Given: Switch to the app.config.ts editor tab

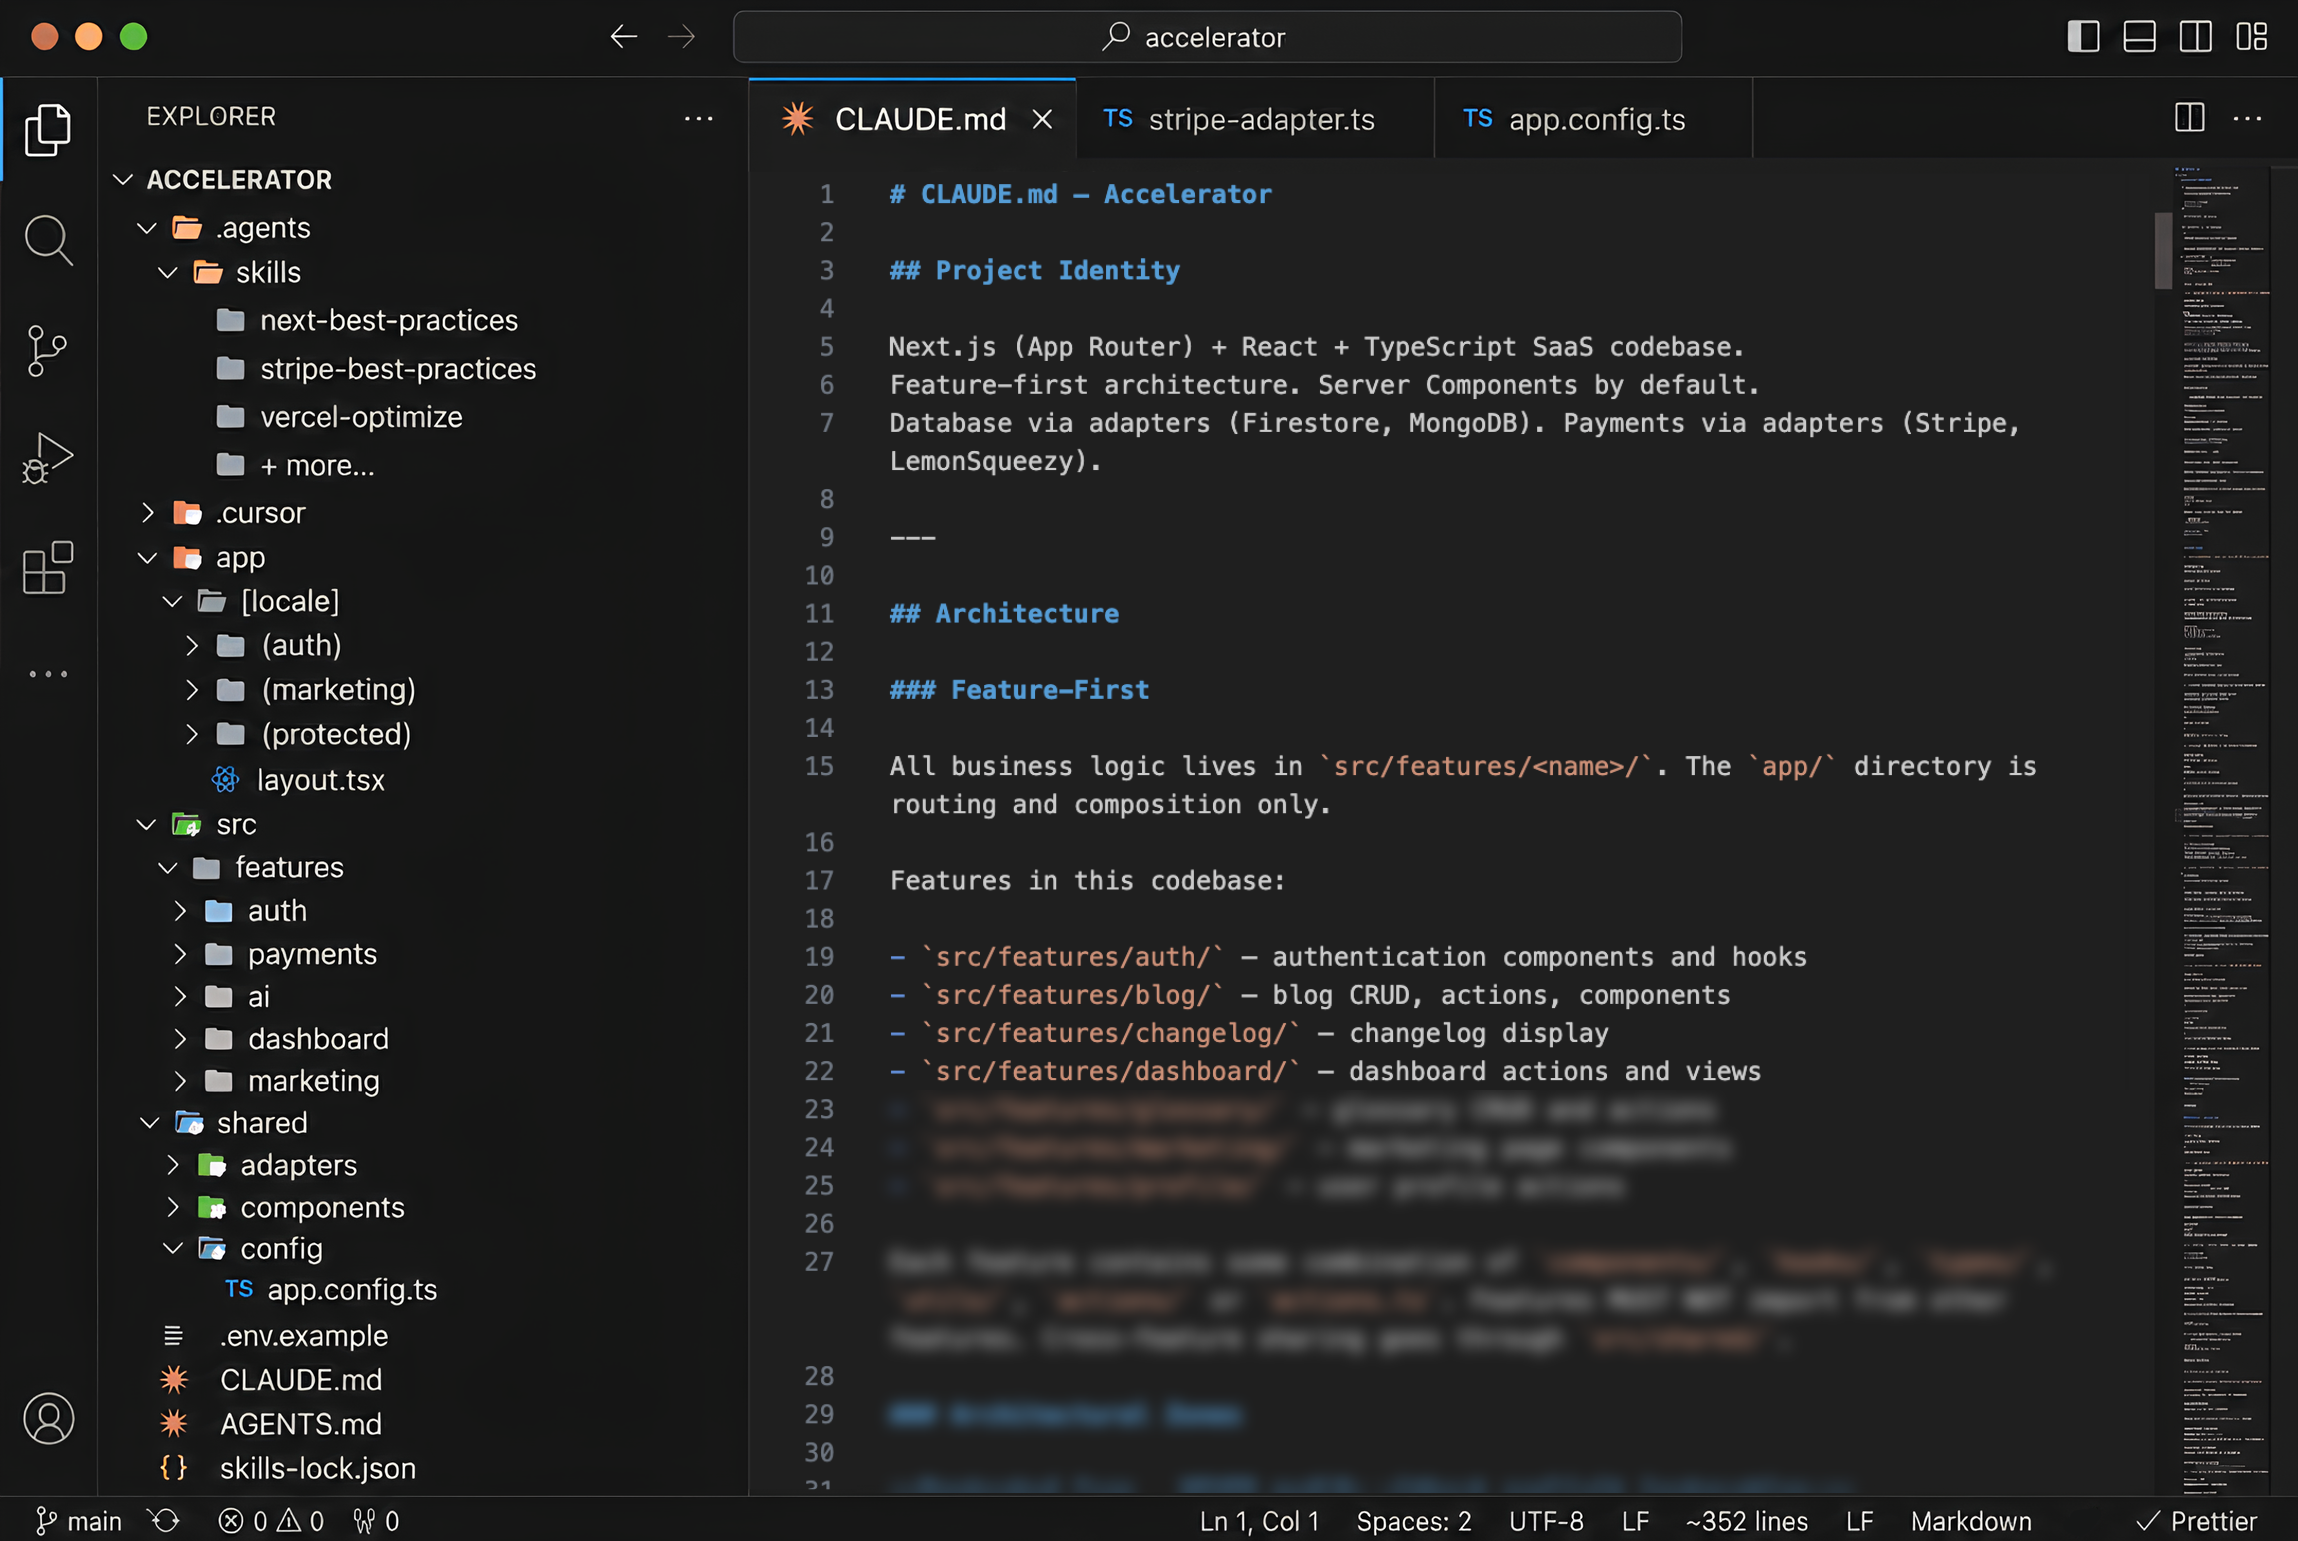Looking at the screenshot, I should 1593,119.
